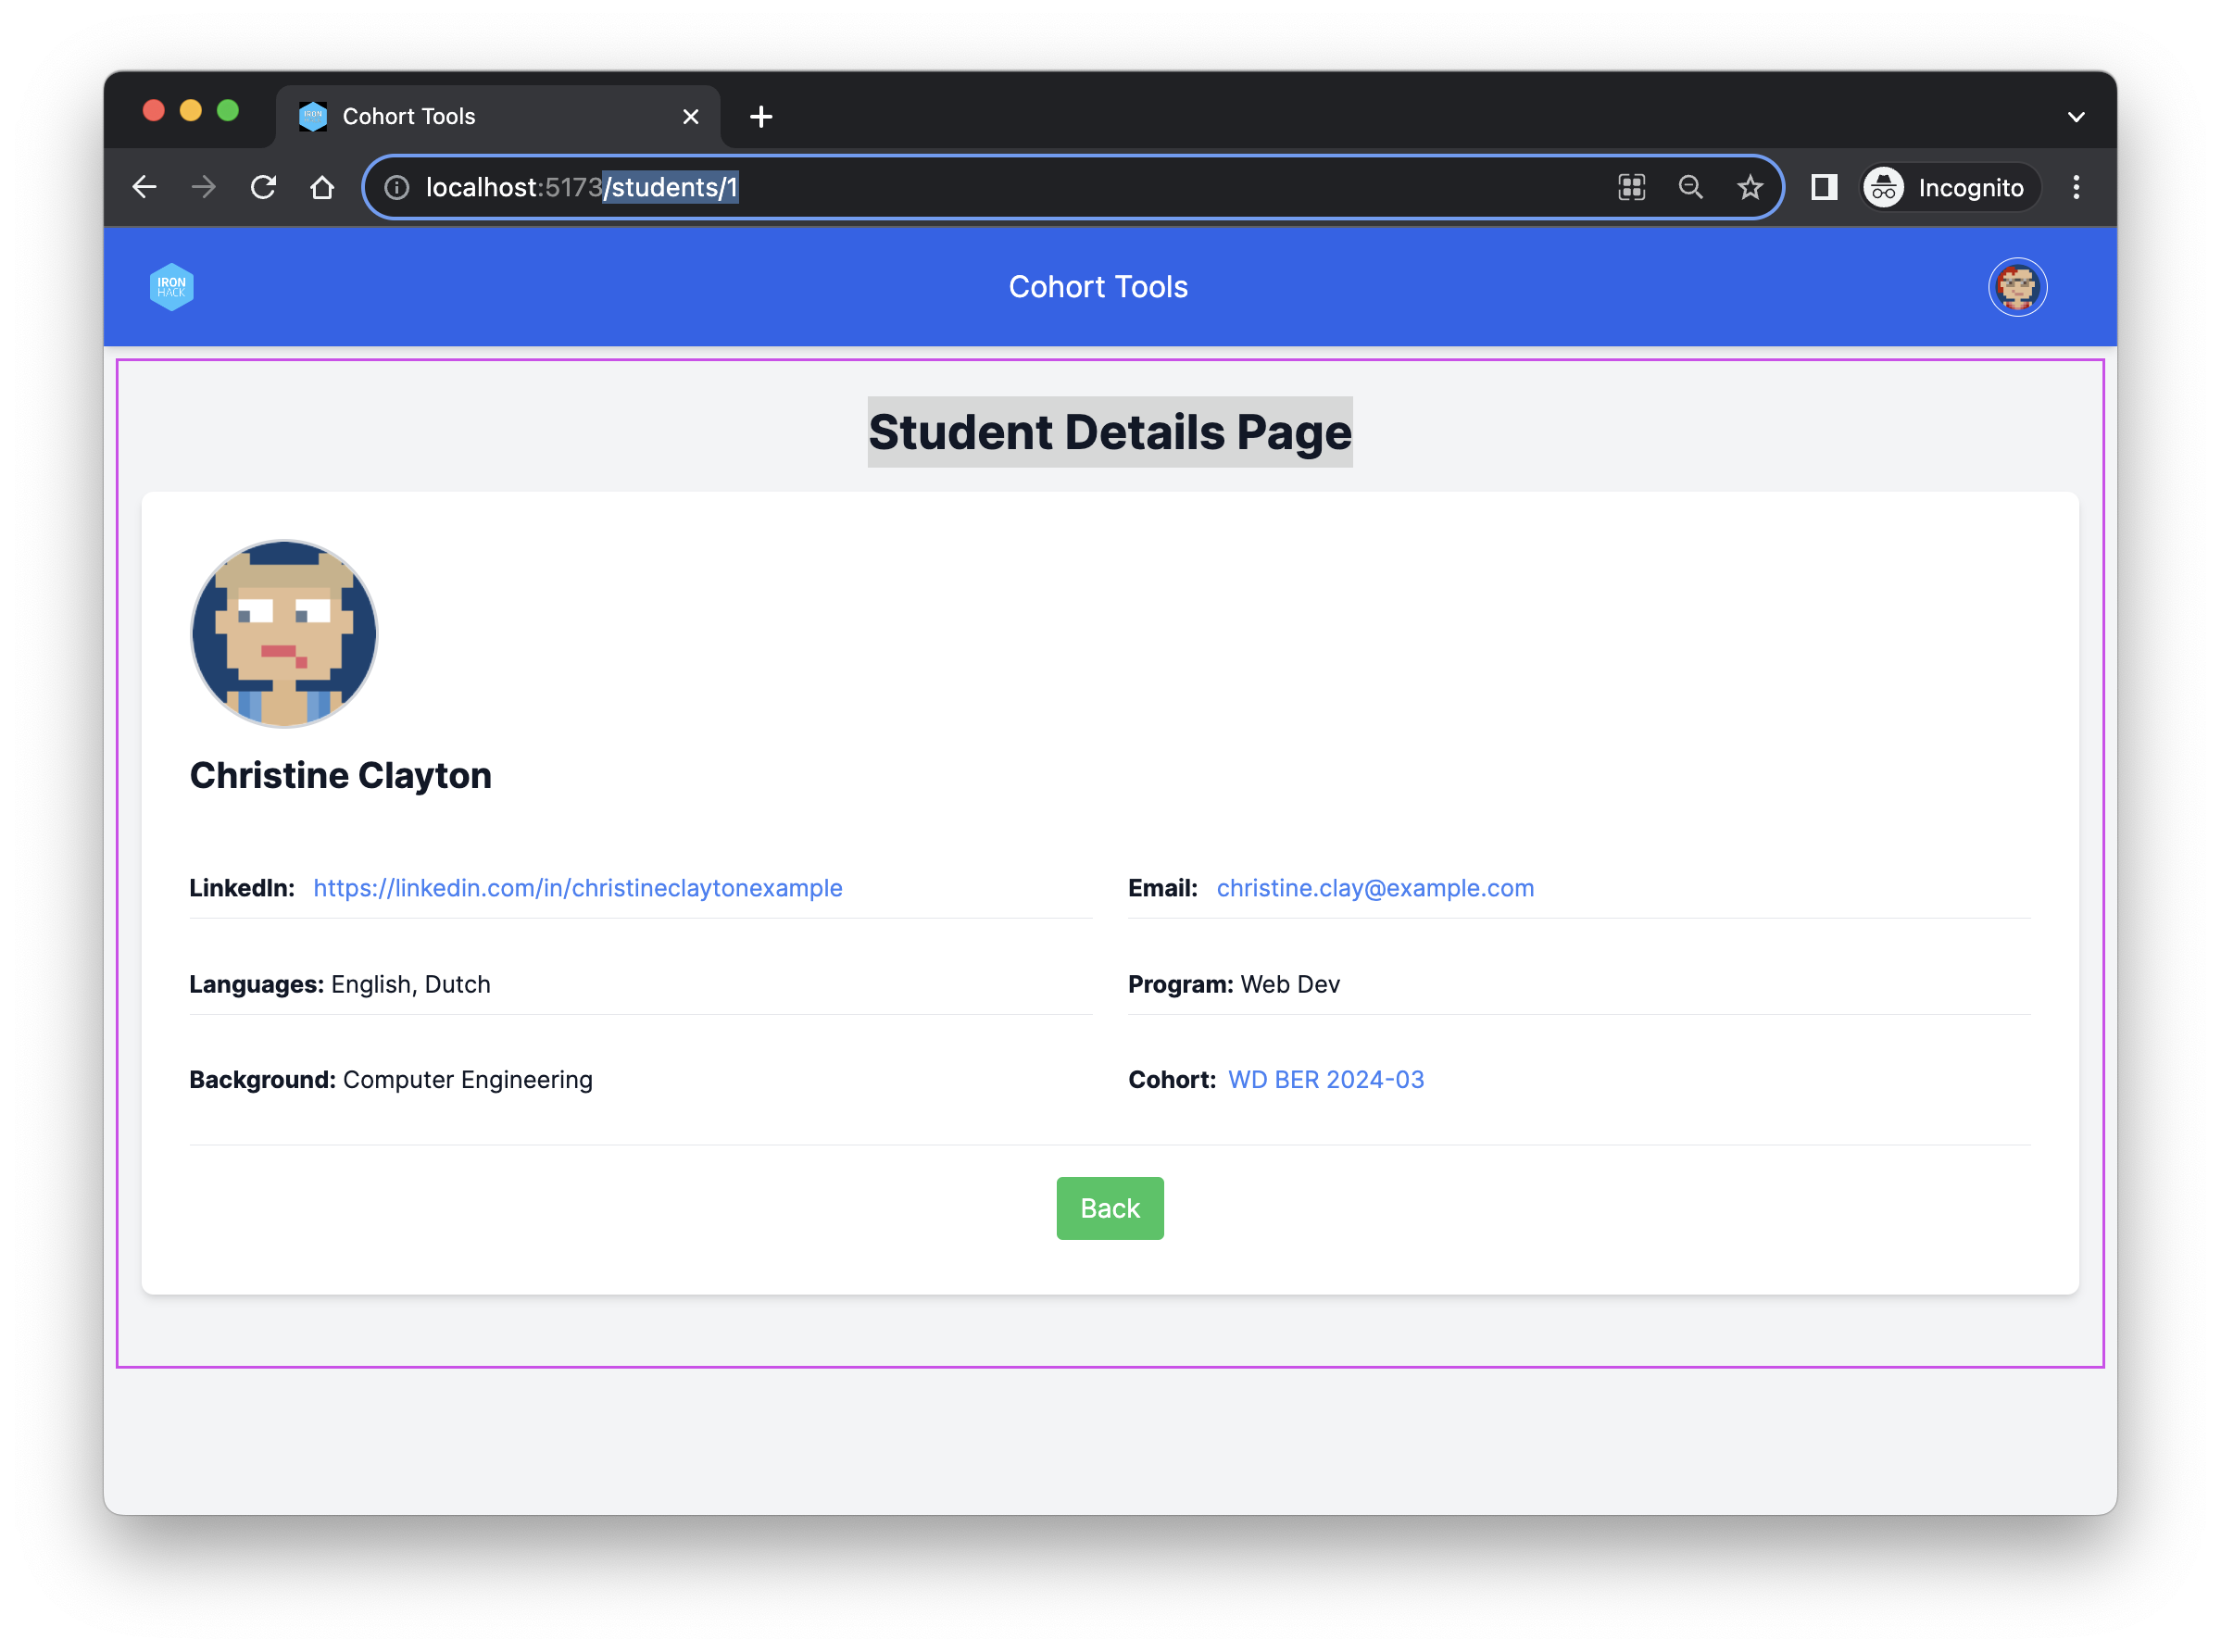Open the three-dot browser menu

click(2077, 187)
